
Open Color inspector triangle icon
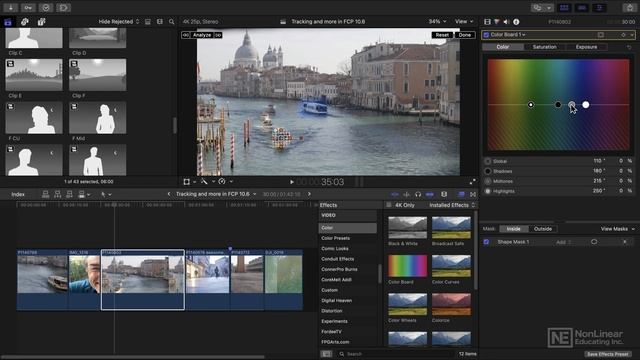point(497,22)
